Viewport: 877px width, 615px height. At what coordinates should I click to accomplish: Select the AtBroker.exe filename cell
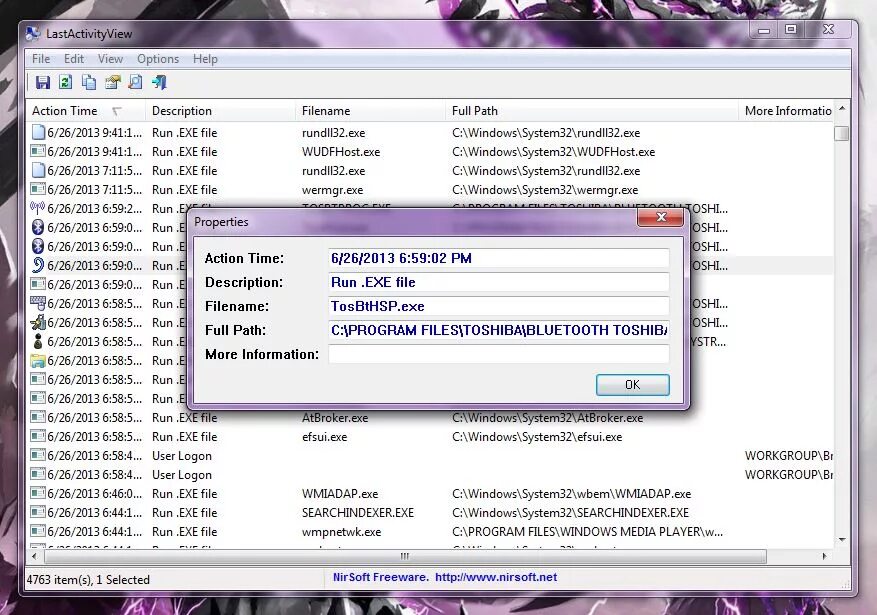tap(335, 418)
